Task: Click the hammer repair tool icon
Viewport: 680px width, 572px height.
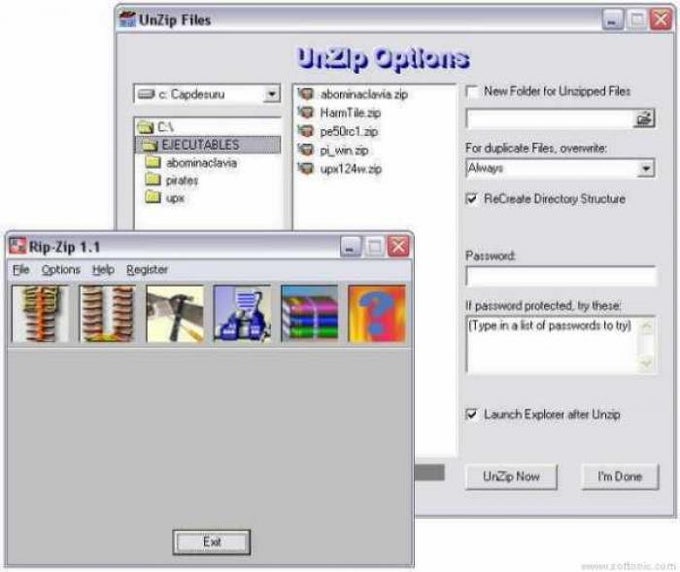Action: pos(175,314)
